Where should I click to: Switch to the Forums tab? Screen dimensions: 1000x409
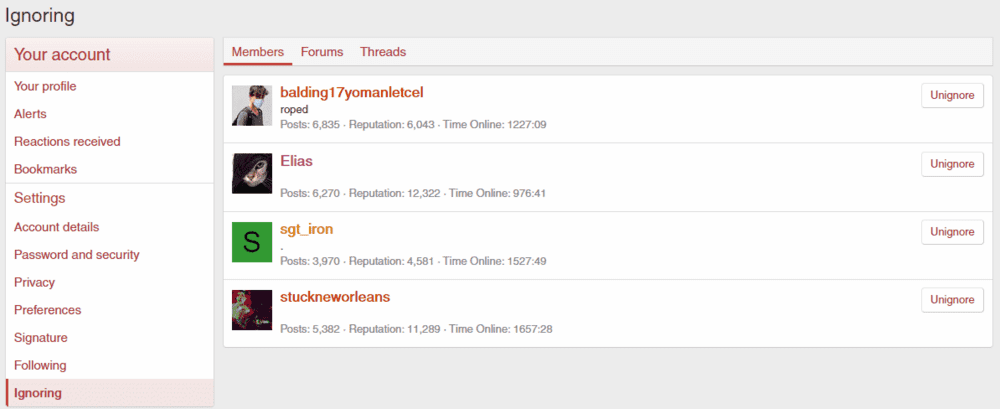click(322, 52)
